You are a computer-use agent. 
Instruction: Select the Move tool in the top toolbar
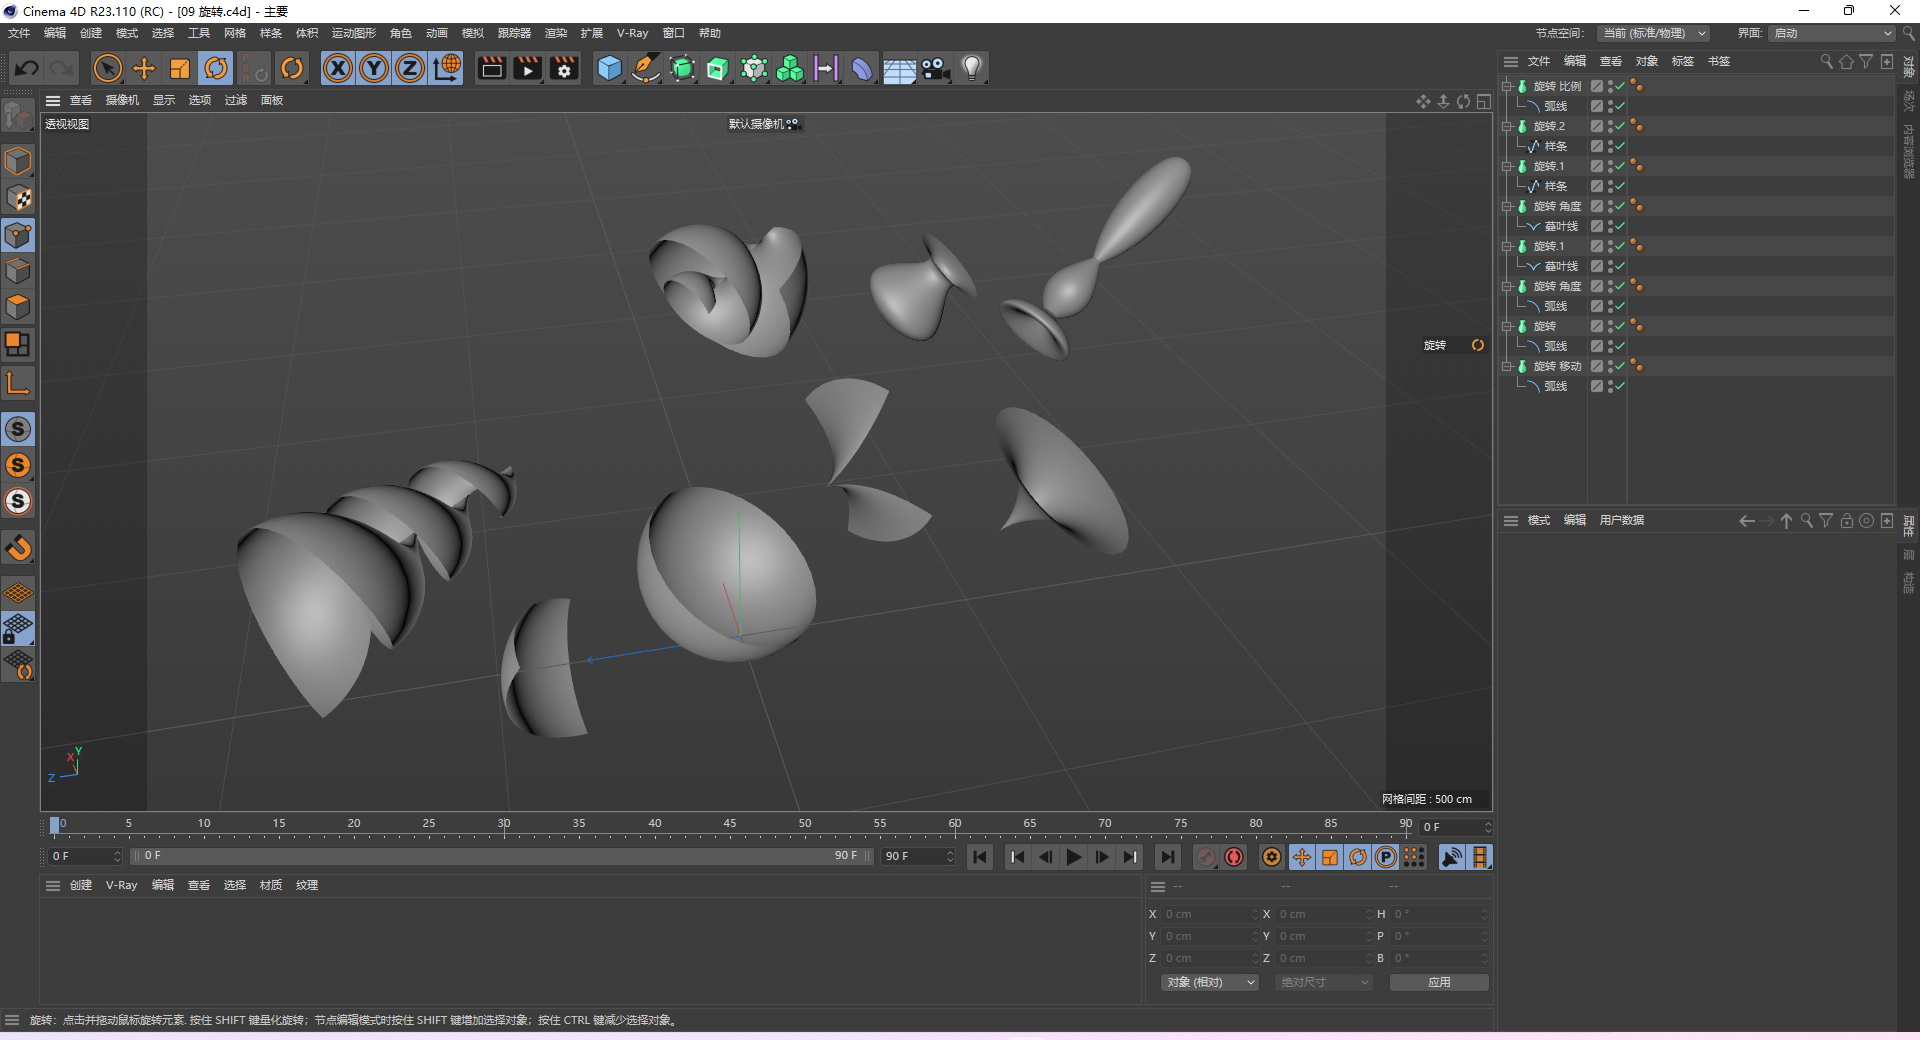pyautogui.click(x=144, y=68)
